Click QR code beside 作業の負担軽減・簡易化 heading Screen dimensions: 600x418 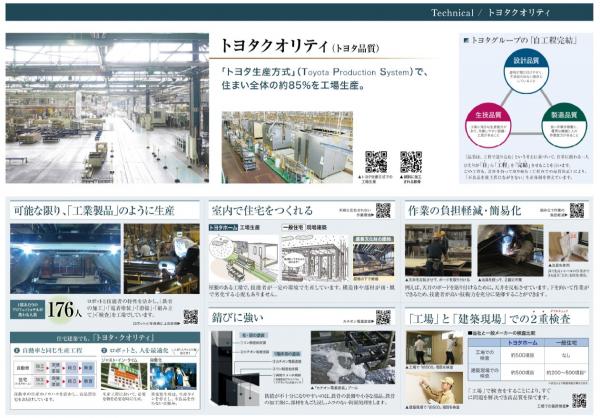coord(577,210)
